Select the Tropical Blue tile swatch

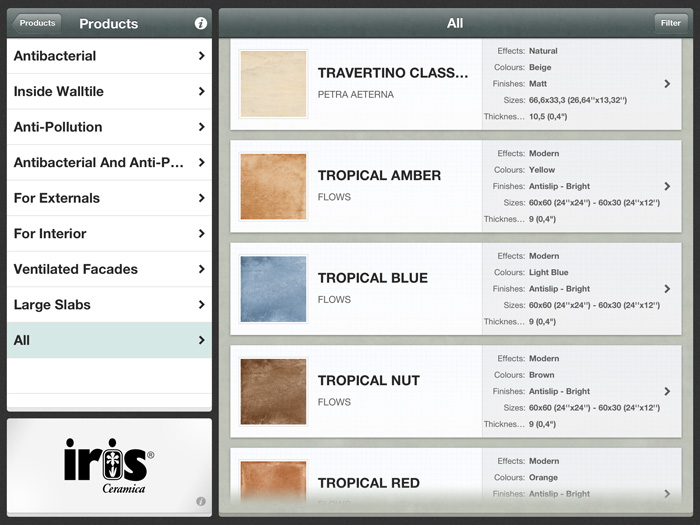tap(273, 289)
